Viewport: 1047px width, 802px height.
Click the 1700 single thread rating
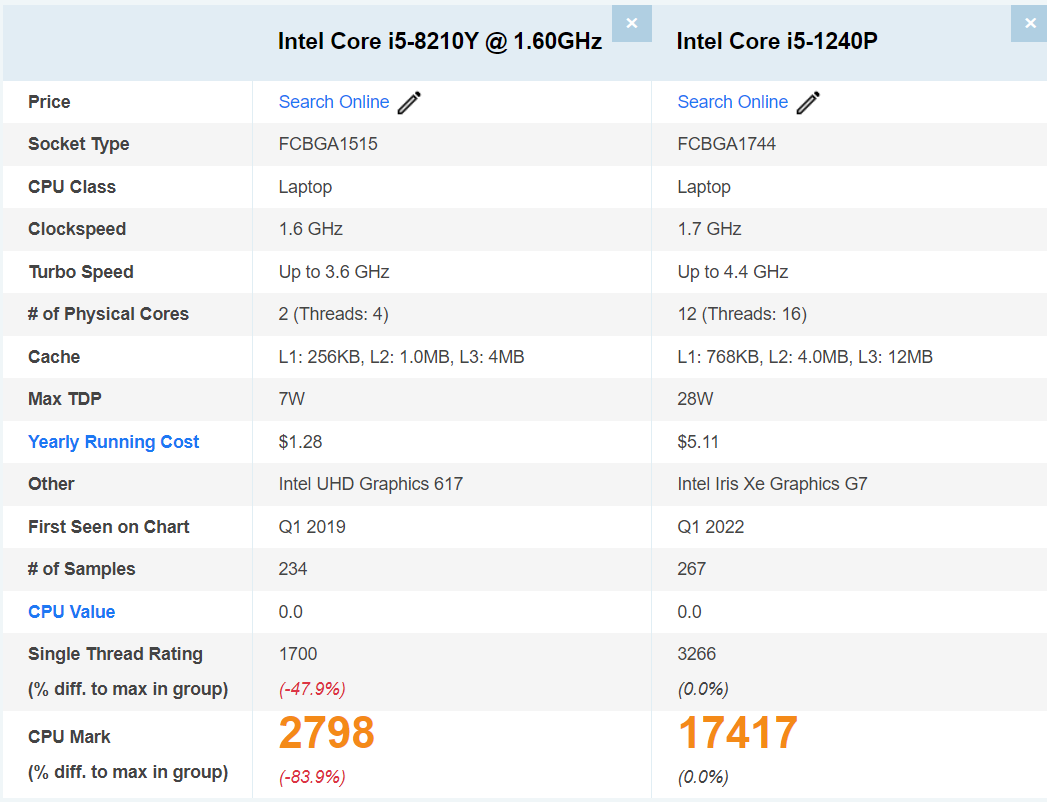coord(298,654)
